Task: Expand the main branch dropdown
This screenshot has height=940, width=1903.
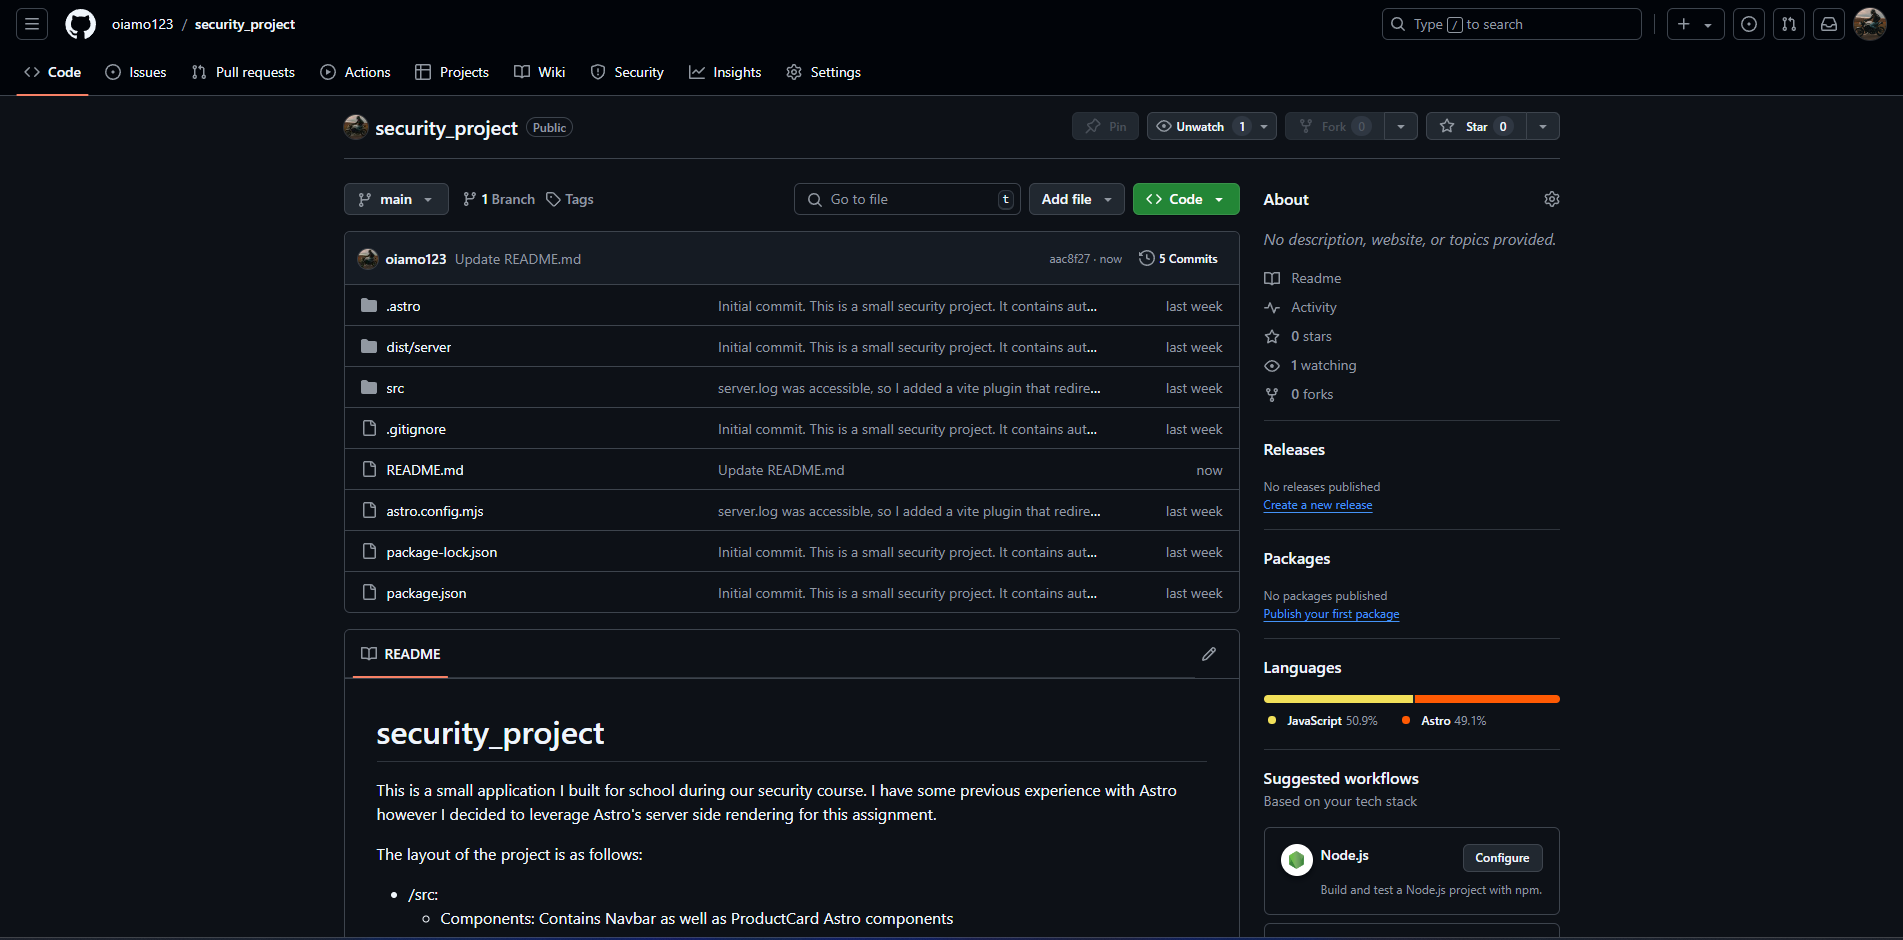Action: pyautogui.click(x=396, y=199)
